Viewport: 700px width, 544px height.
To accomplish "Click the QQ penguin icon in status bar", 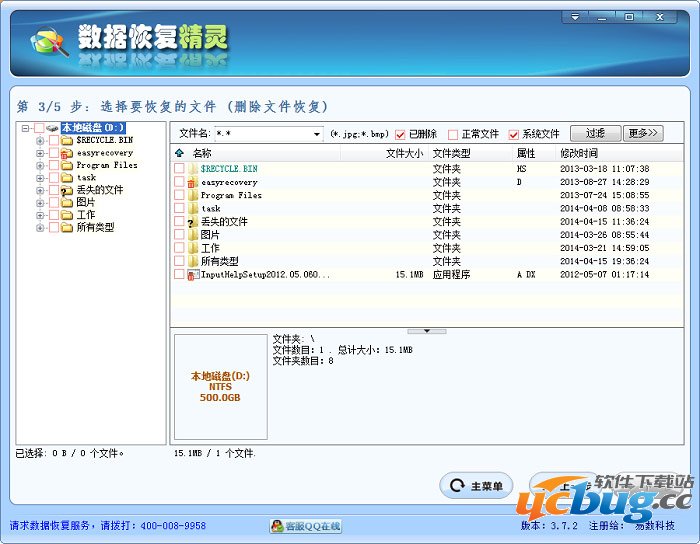I will (x=277, y=526).
